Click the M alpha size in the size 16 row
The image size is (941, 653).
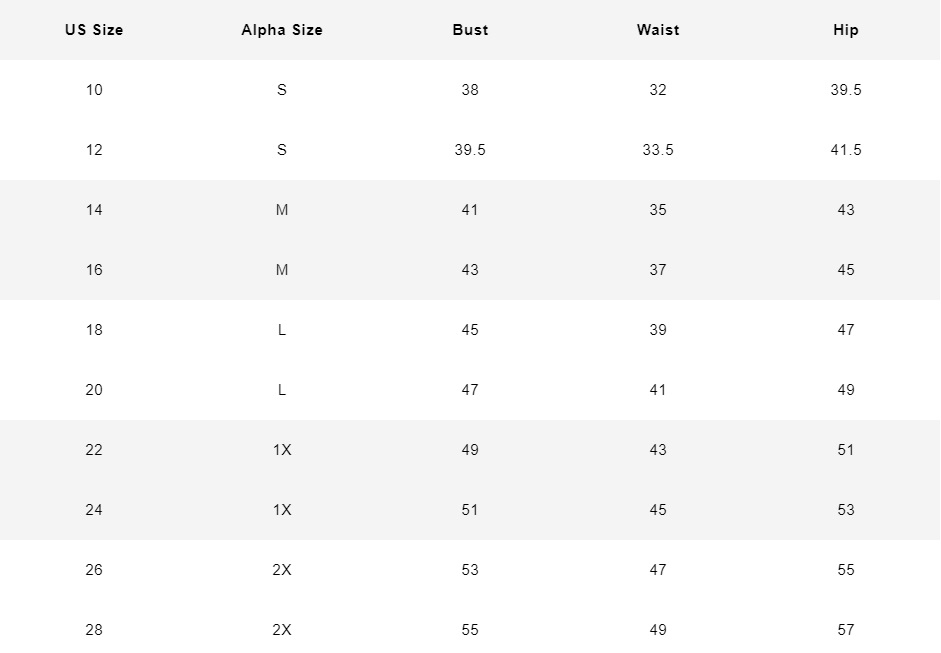tap(282, 270)
